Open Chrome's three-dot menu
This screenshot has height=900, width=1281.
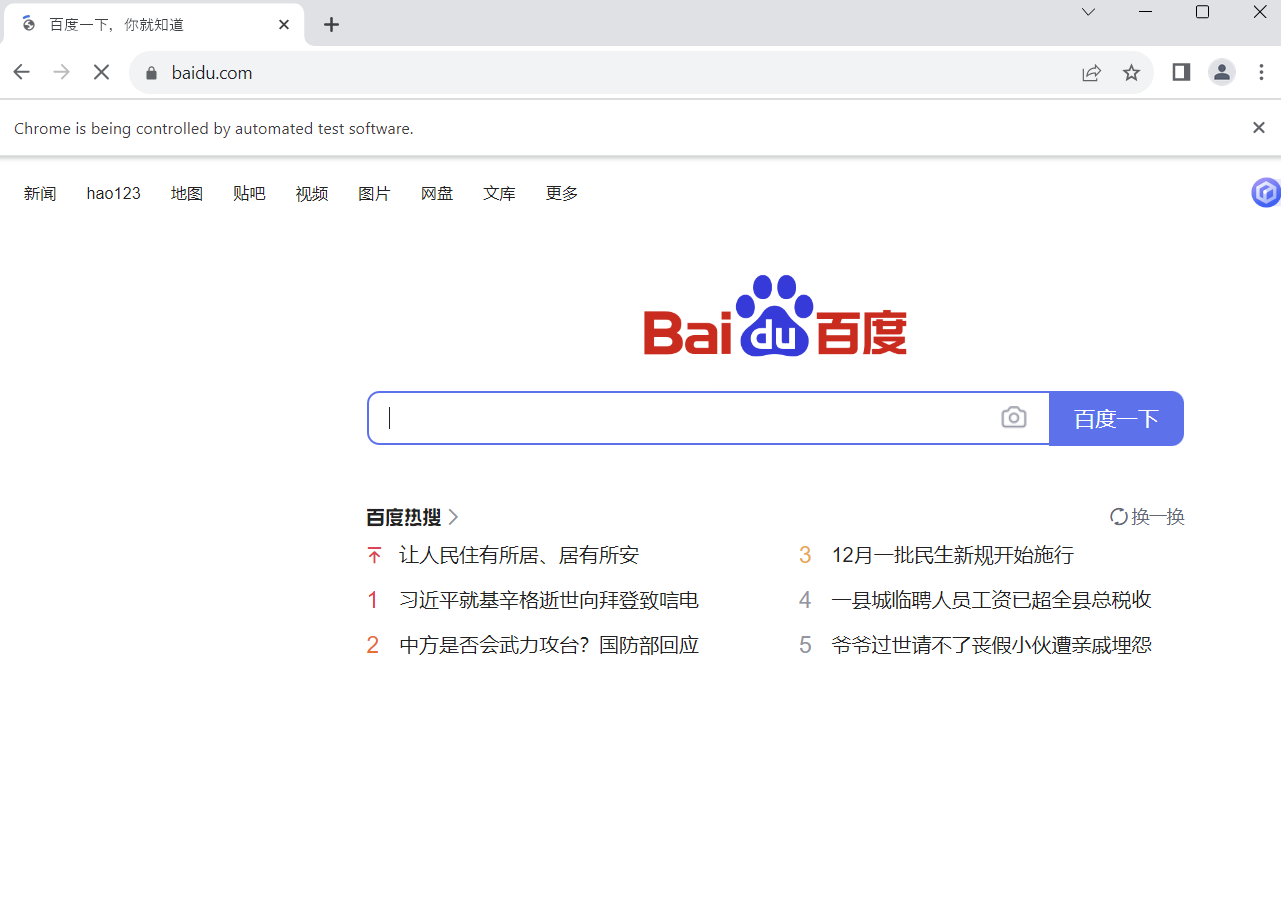[1261, 72]
